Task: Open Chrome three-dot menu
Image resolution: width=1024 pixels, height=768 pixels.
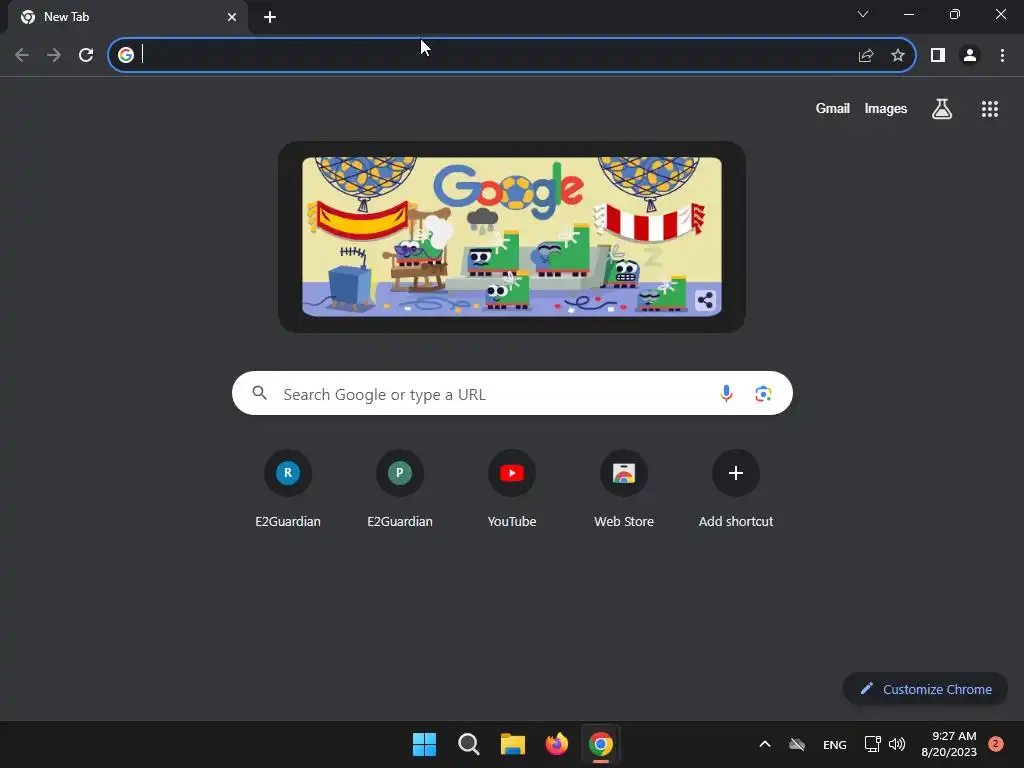Action: 1002,55
